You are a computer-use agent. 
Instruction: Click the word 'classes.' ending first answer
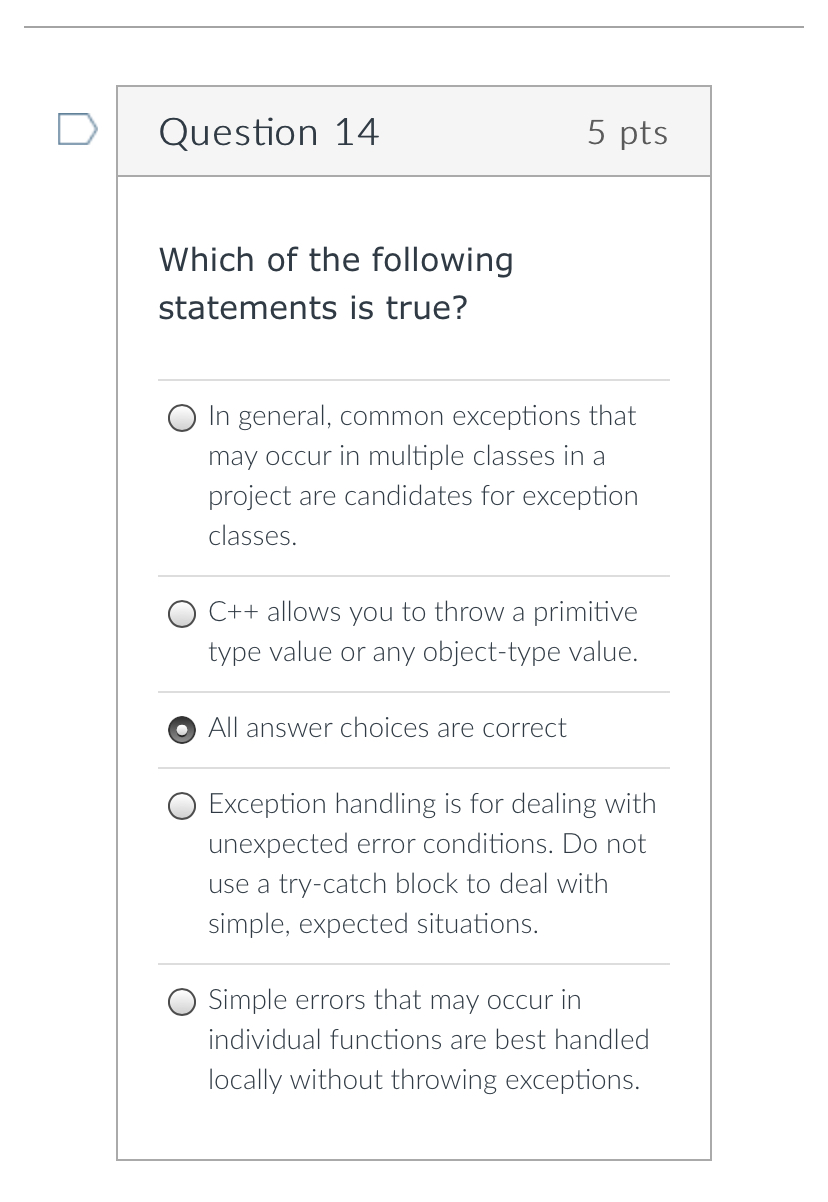[x=252, y=536]
